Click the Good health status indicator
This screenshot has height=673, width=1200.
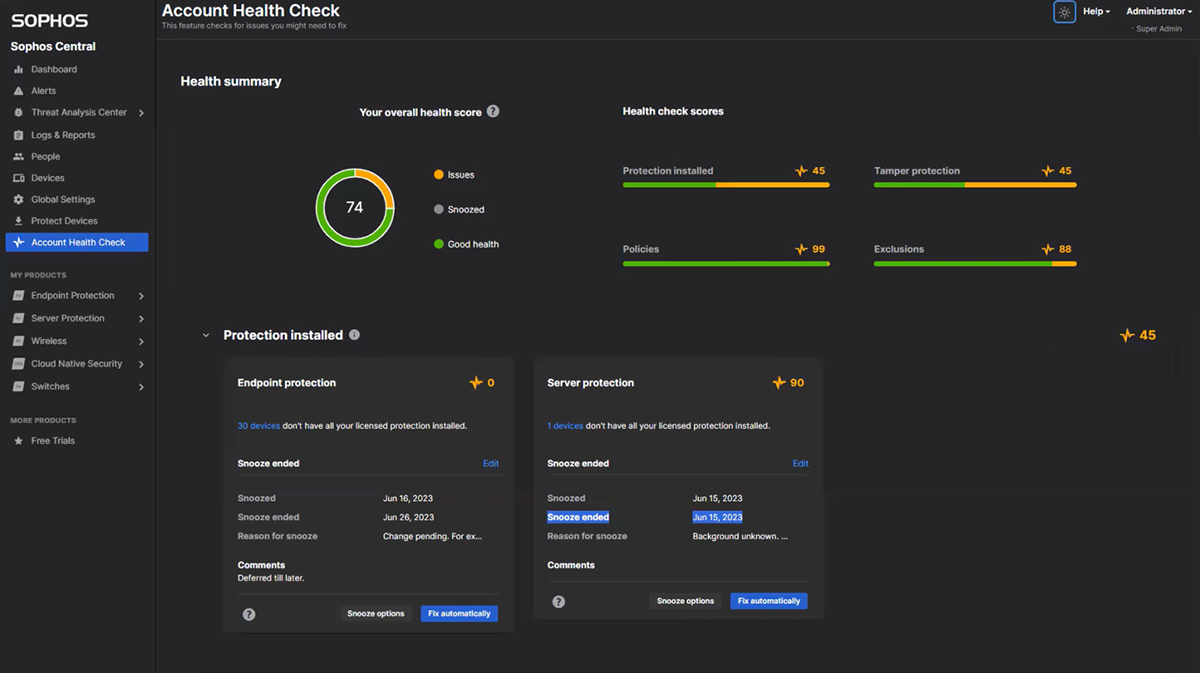(x=437, y=243)
